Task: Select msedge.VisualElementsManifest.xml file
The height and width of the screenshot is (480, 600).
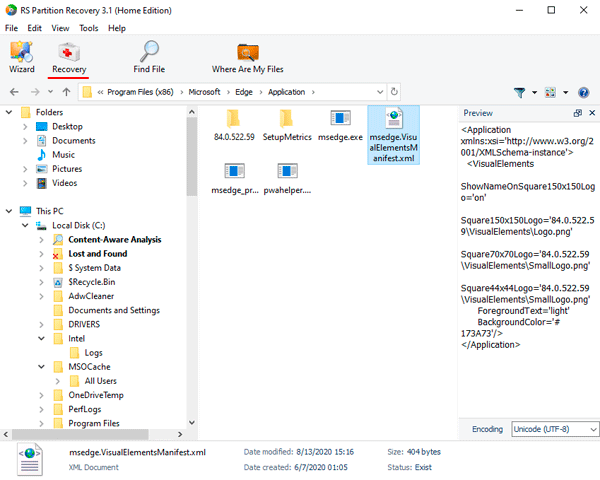Action: pos(393,135)
